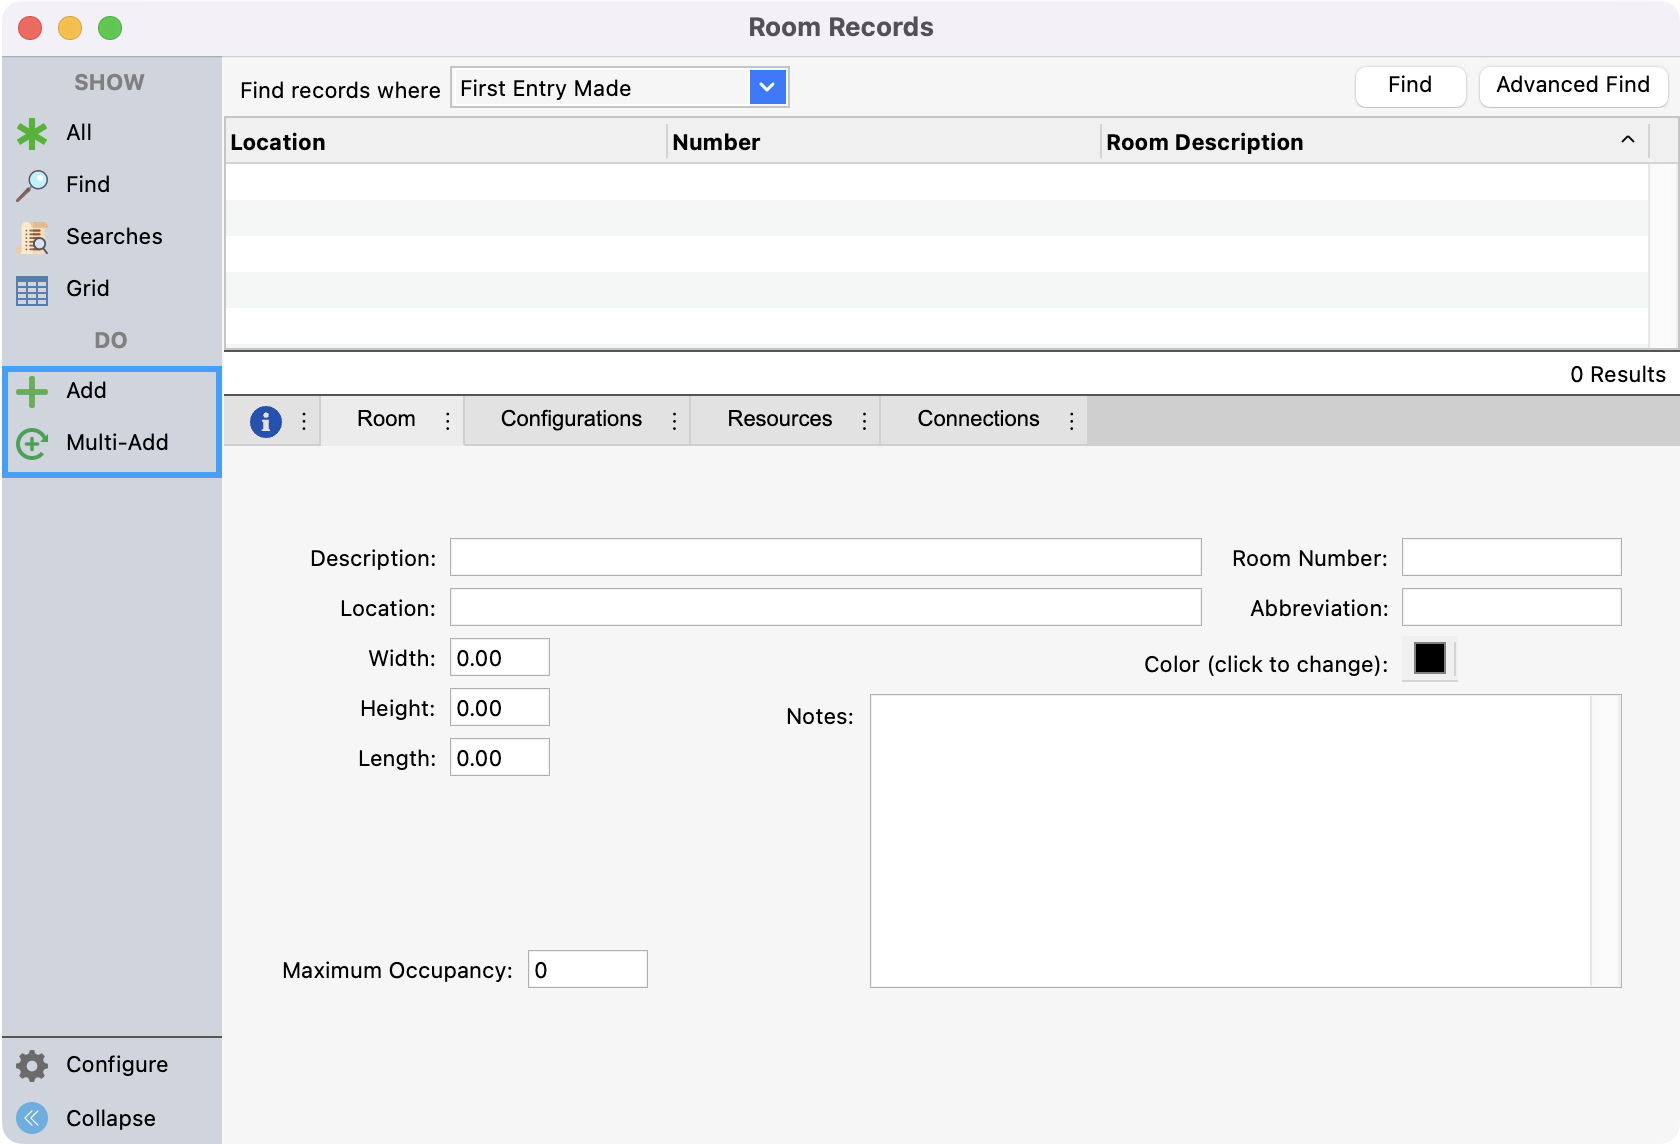1680x1144 pixels.
Task: Click the green plus Add icon
Action: coord(32,391)
